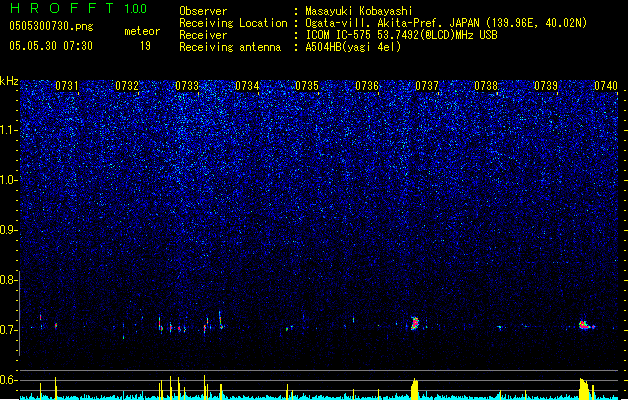This screenshot has width=629, height=400.
Task: Click the date stamp 05.05.30 07:30
Action: (51, 46)
